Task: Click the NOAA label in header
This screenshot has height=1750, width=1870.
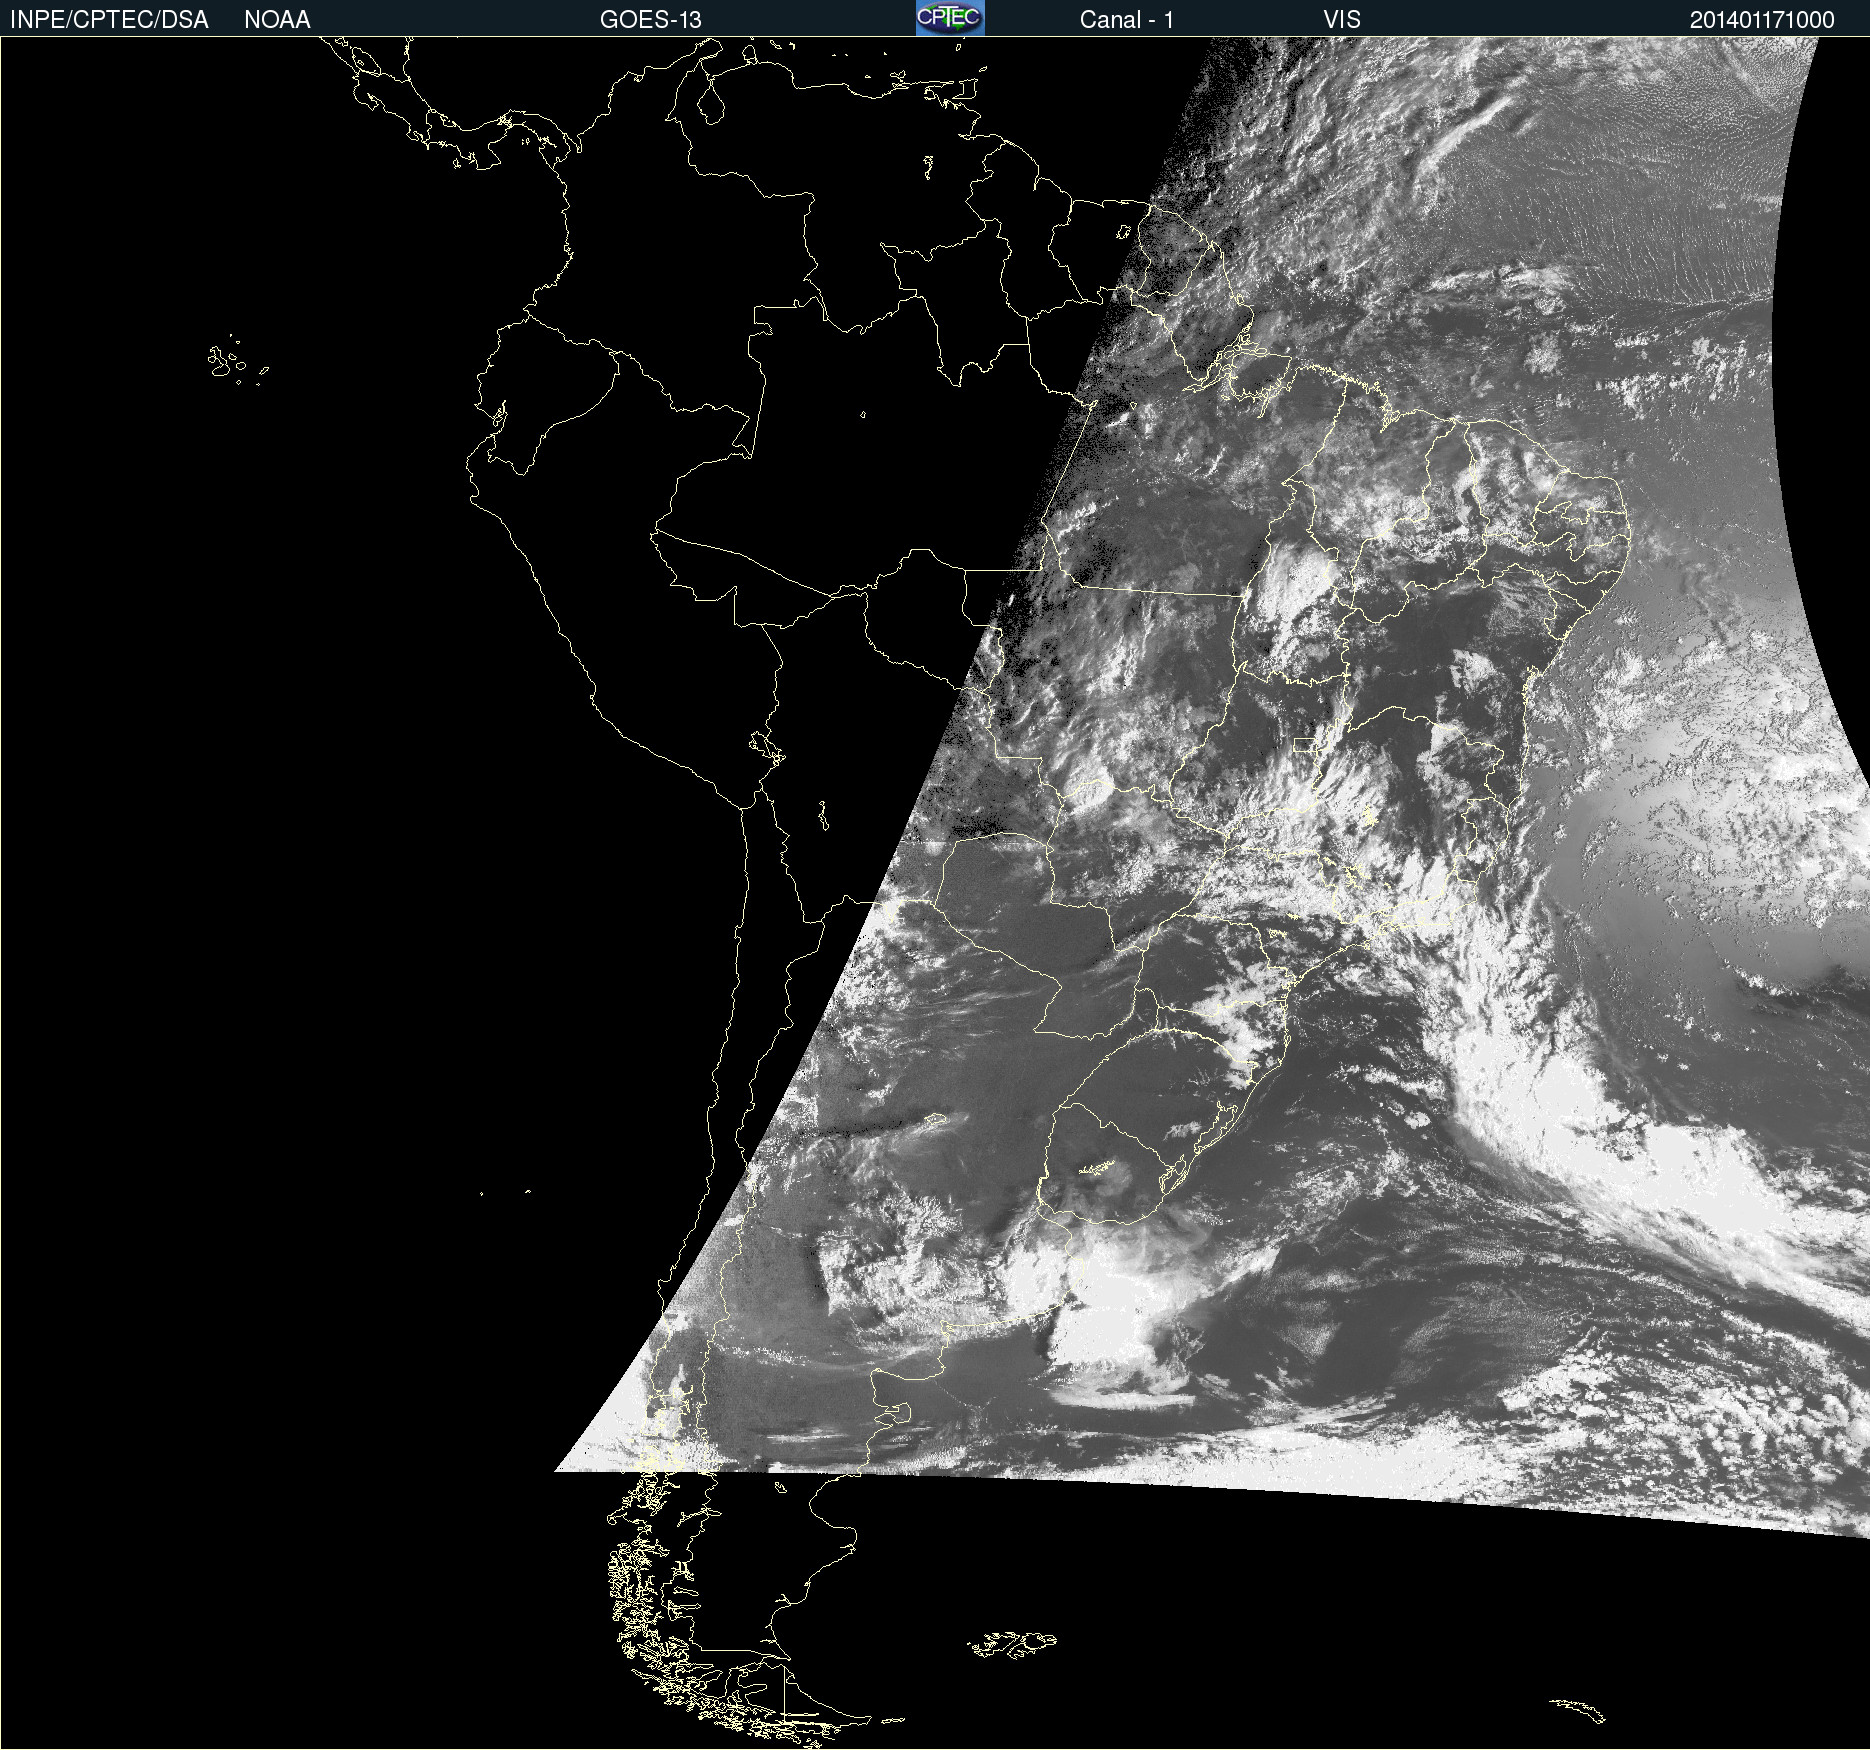Action: (277, 20)
